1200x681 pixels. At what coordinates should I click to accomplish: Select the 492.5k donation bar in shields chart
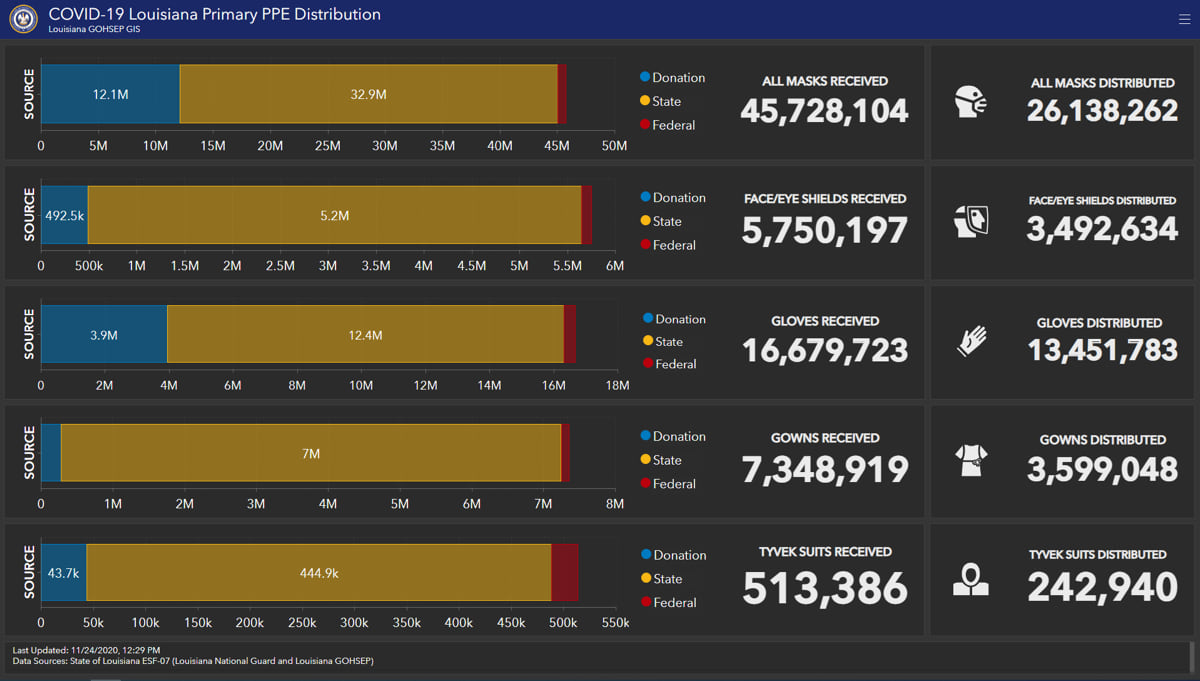click(x=64, y=215)
